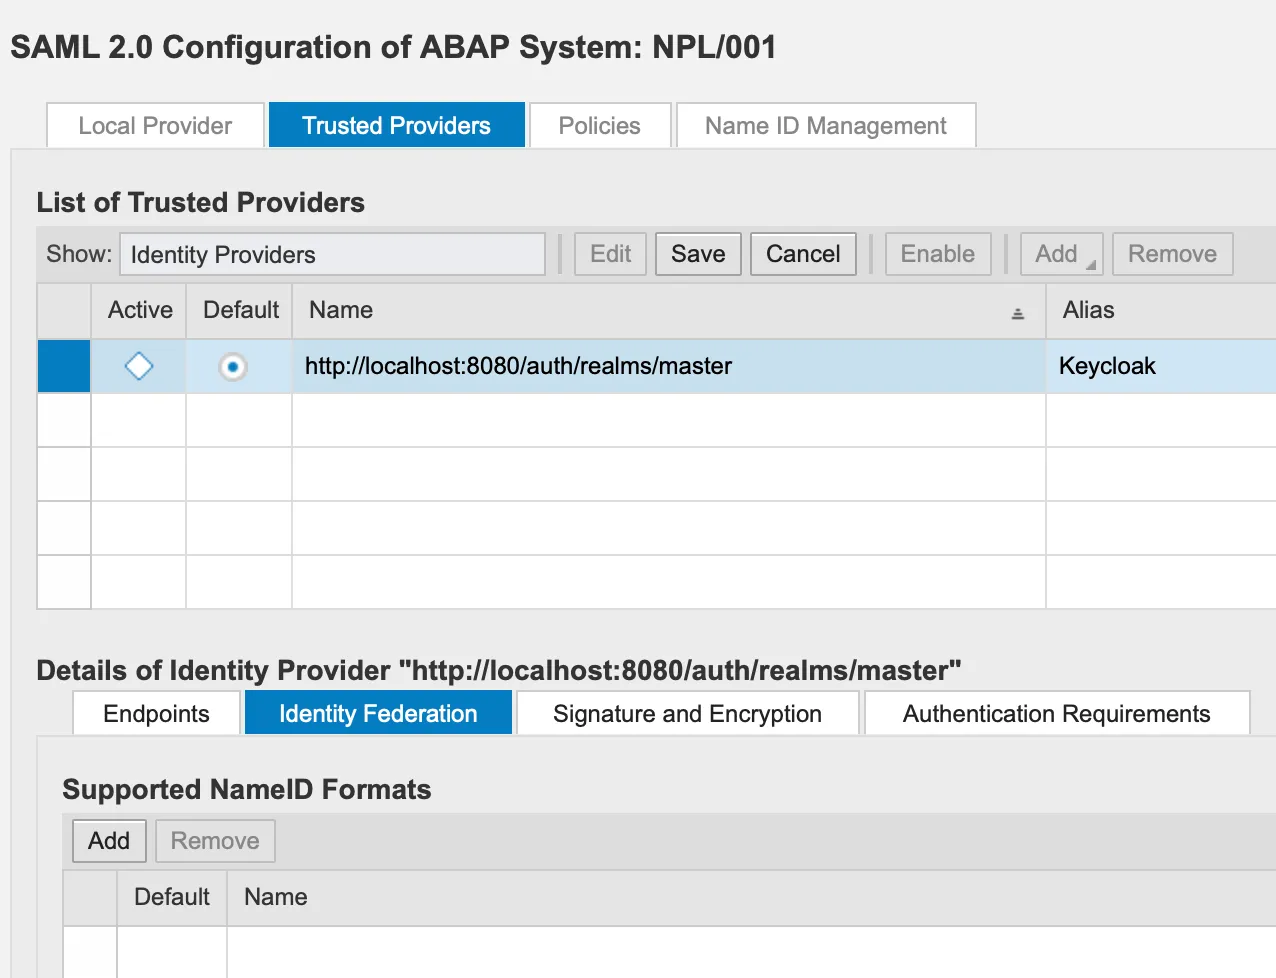View the Authentication Requirements tab

(x=1056, y=714)
